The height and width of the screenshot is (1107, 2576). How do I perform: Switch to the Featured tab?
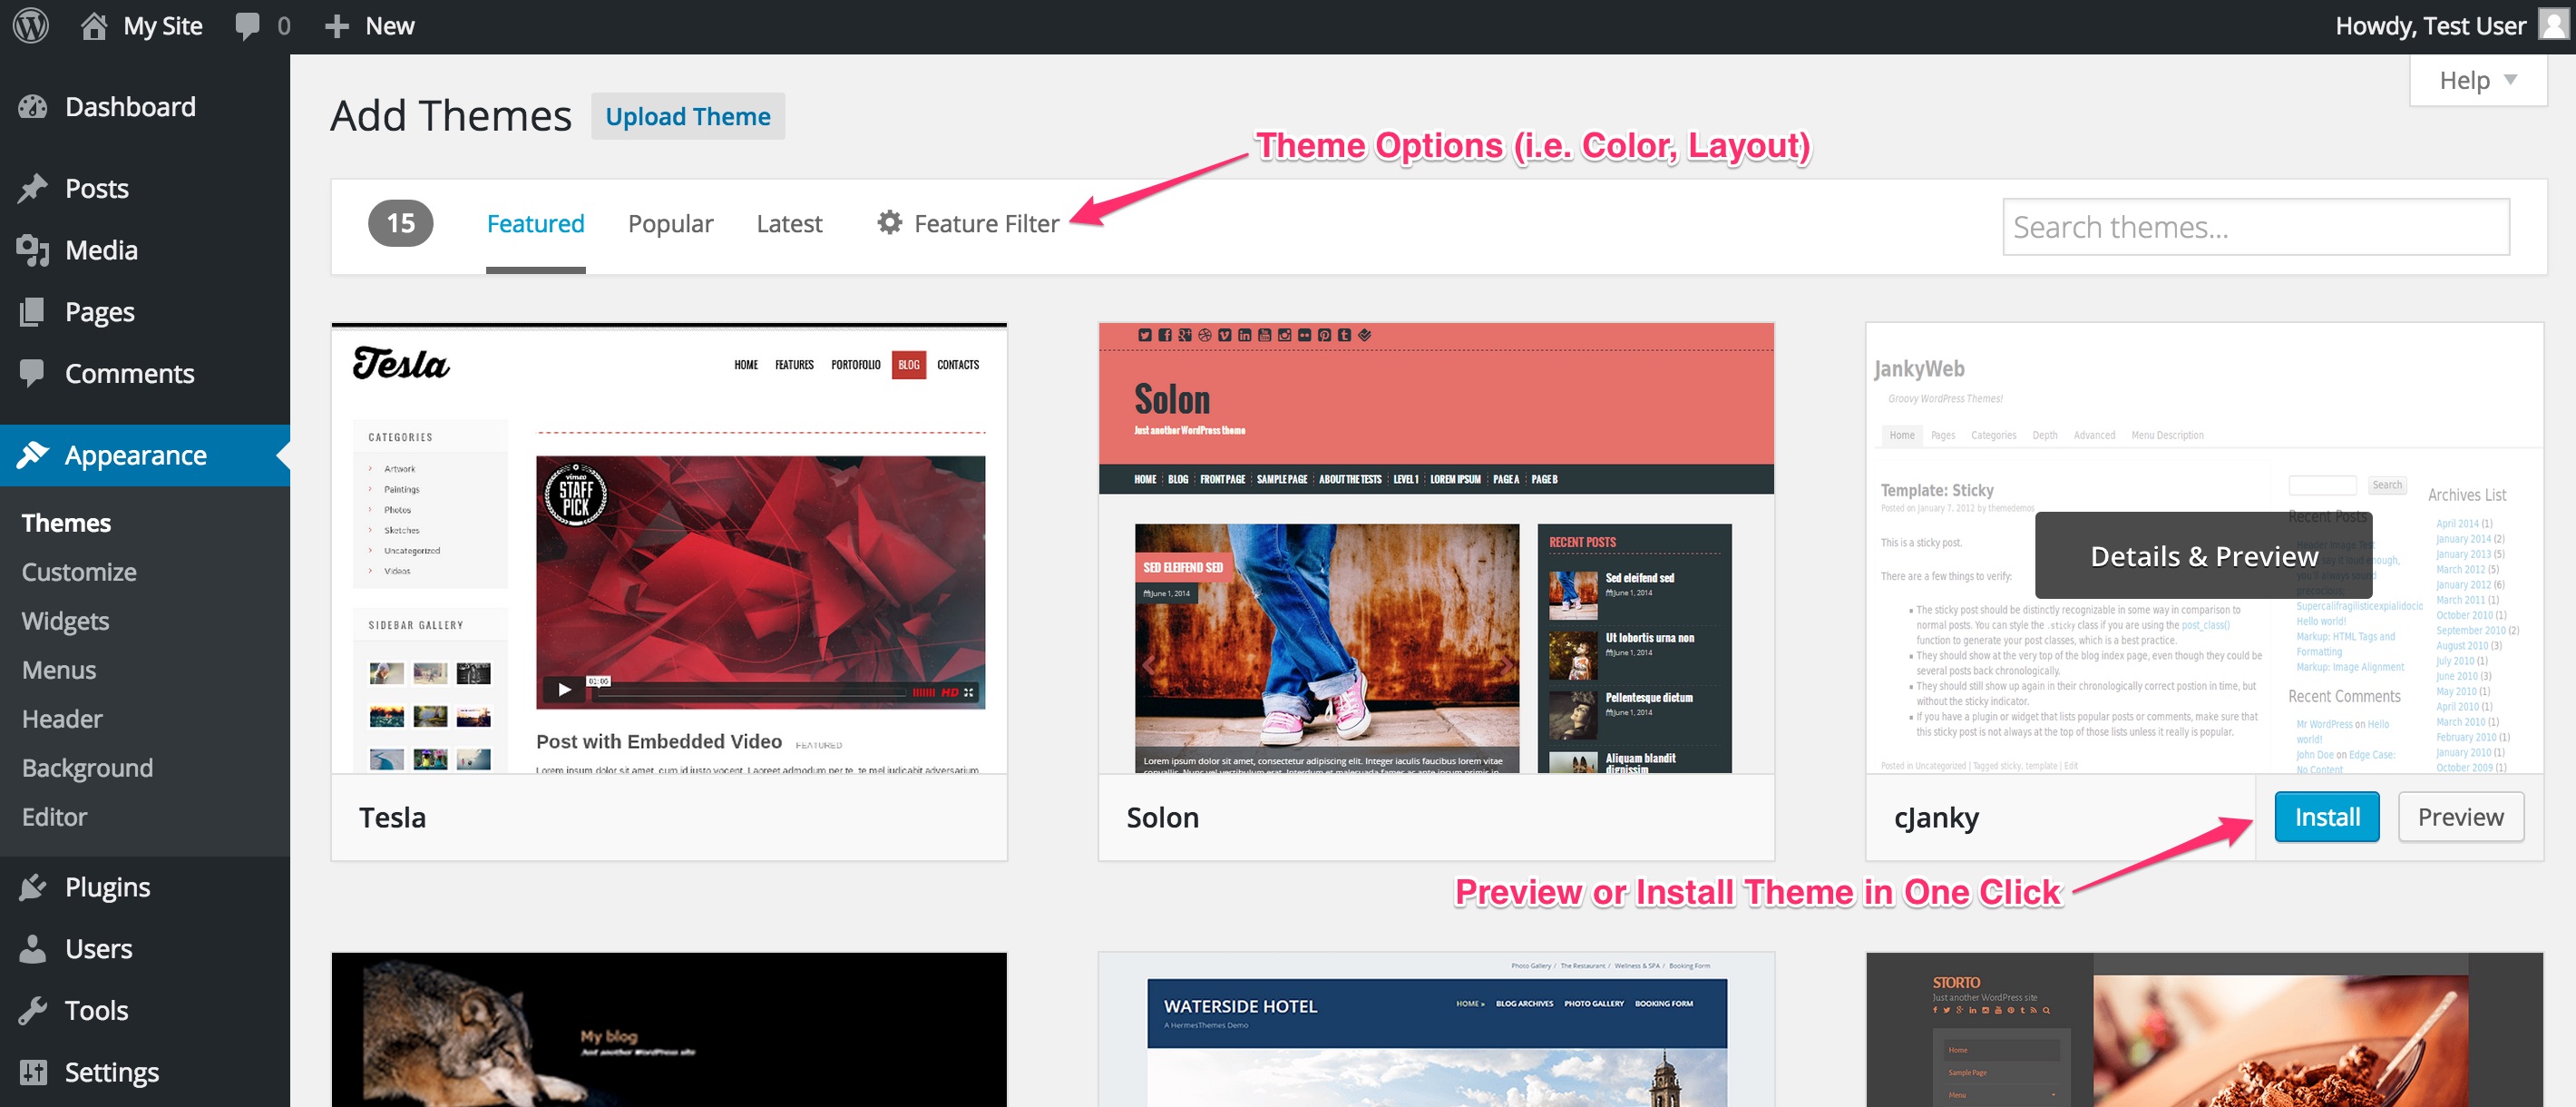click(x=535, y=224)
